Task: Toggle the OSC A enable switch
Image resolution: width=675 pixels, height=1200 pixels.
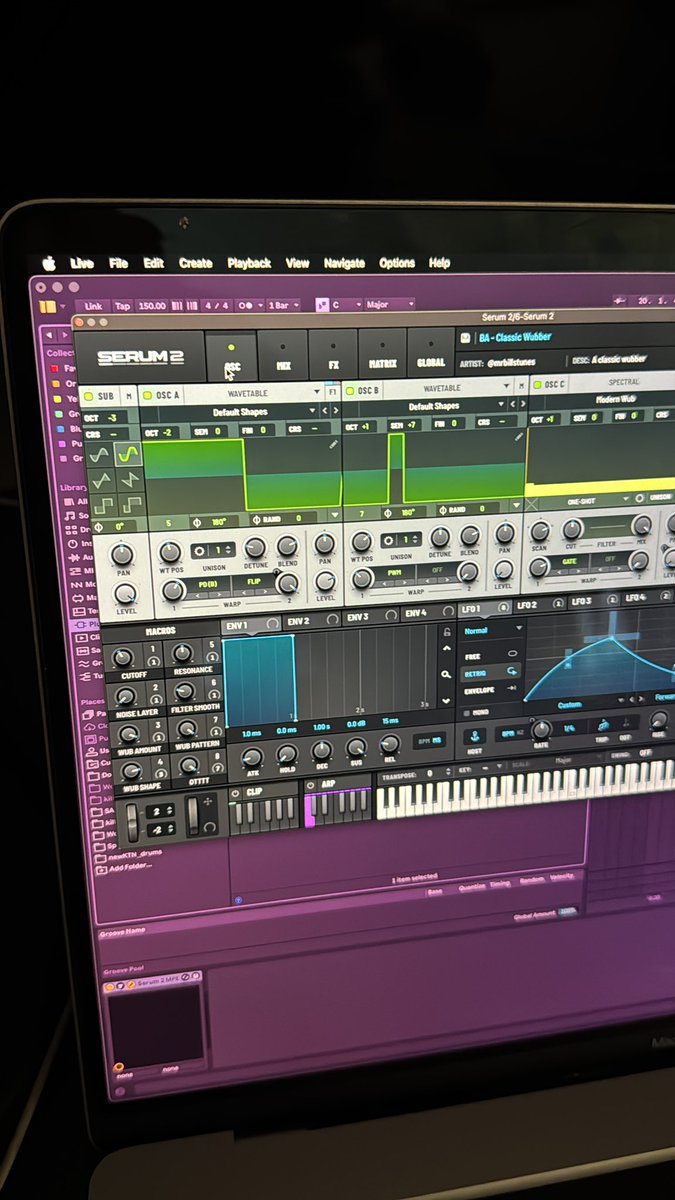Action: (146, 396)
